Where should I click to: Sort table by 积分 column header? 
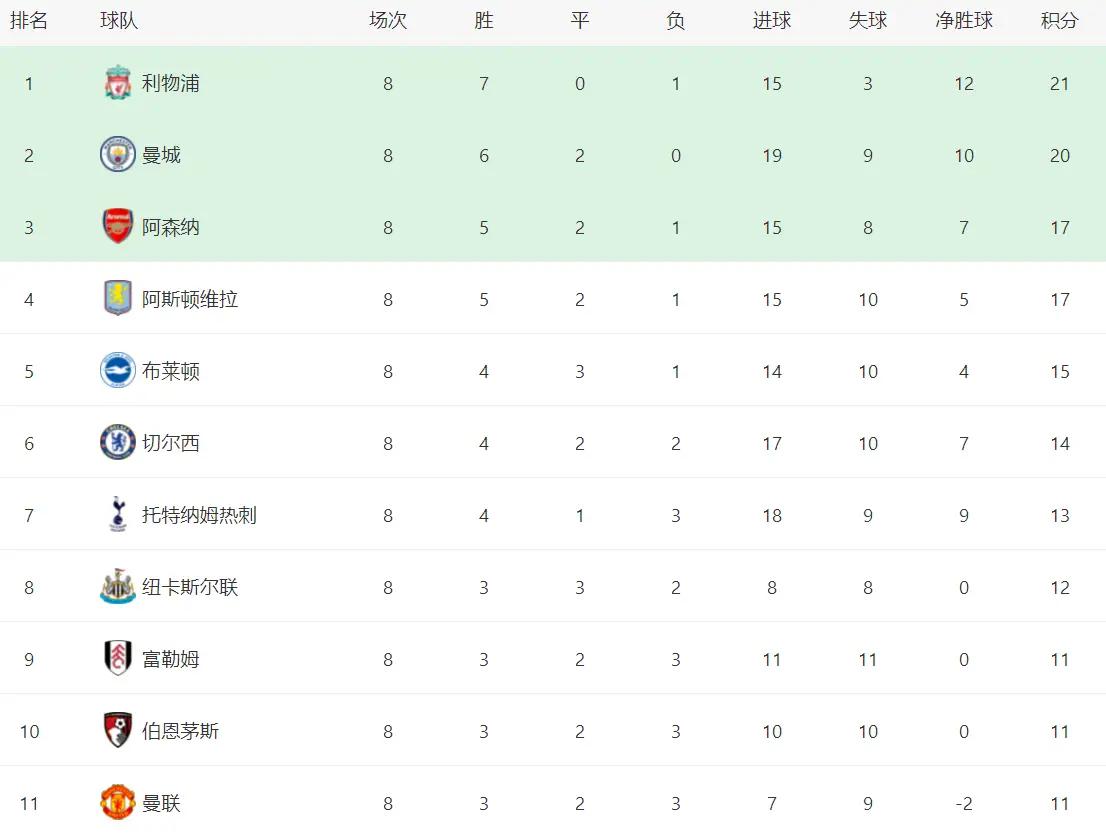(x=1059, y=21)
